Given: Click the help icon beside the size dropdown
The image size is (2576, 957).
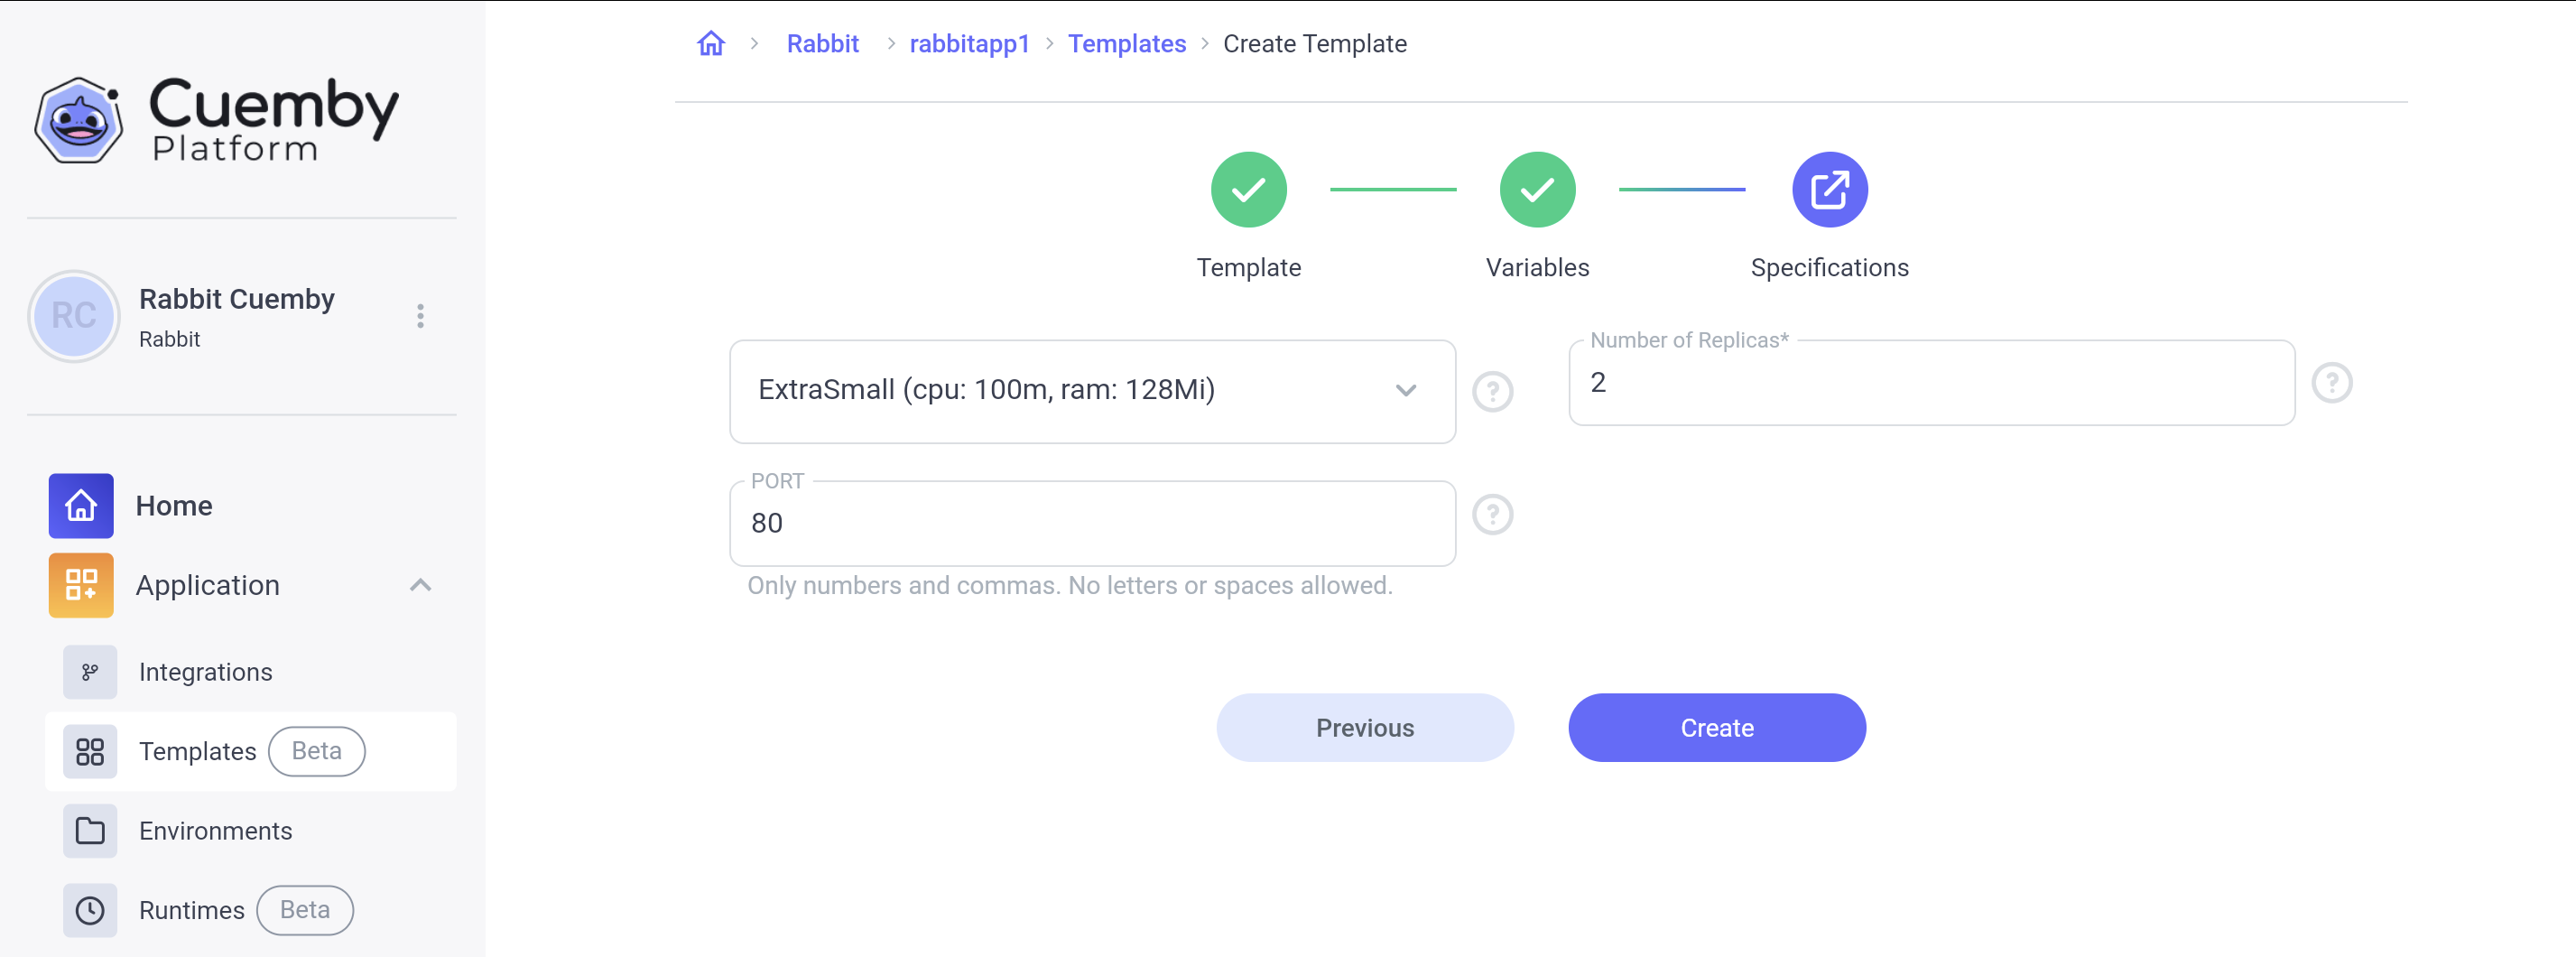Looking at the screenshot, I should tap(1492, 391).
